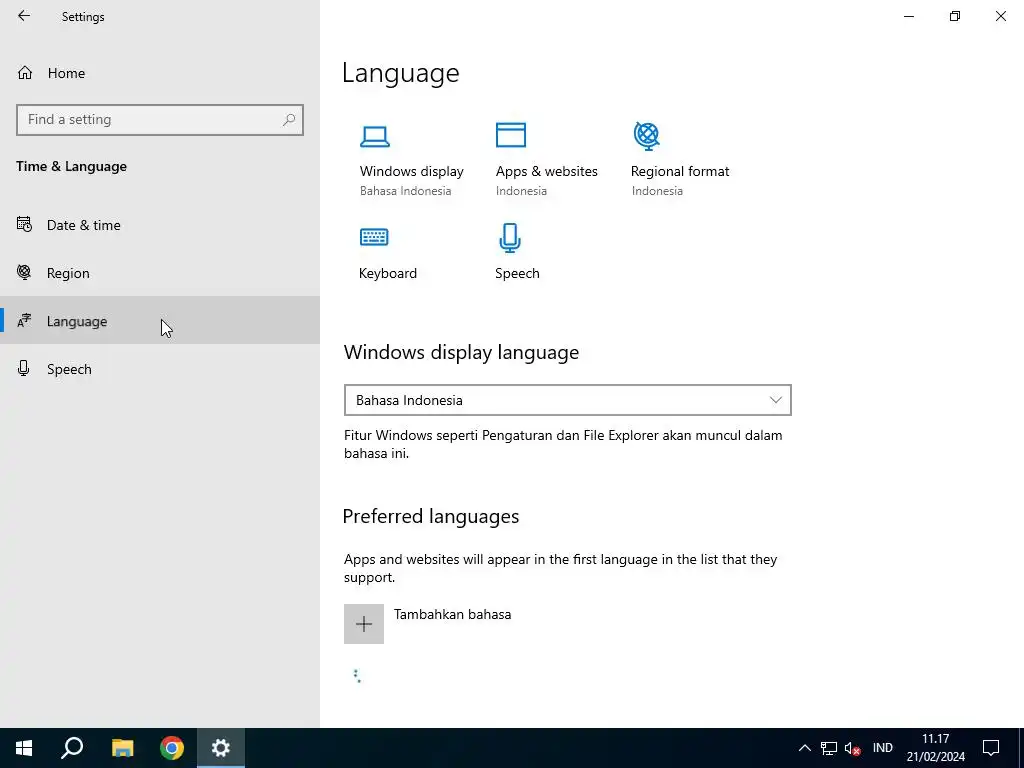Click the Apps & websites window icon
This screenshot has height=768, width=1024.
[511, 135]
